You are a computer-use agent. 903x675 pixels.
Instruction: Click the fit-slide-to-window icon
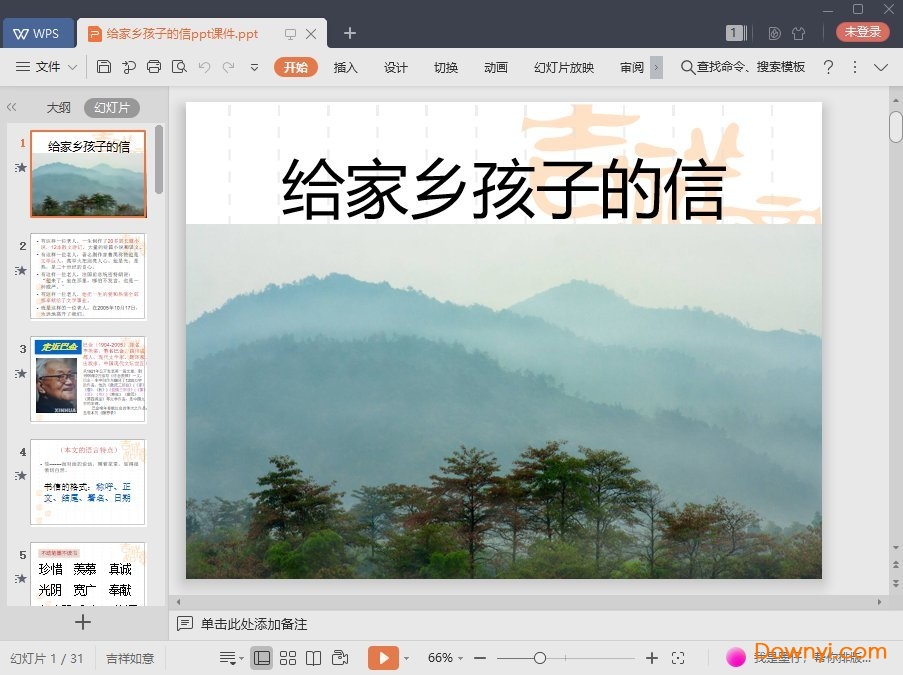(x=679, y=657)
